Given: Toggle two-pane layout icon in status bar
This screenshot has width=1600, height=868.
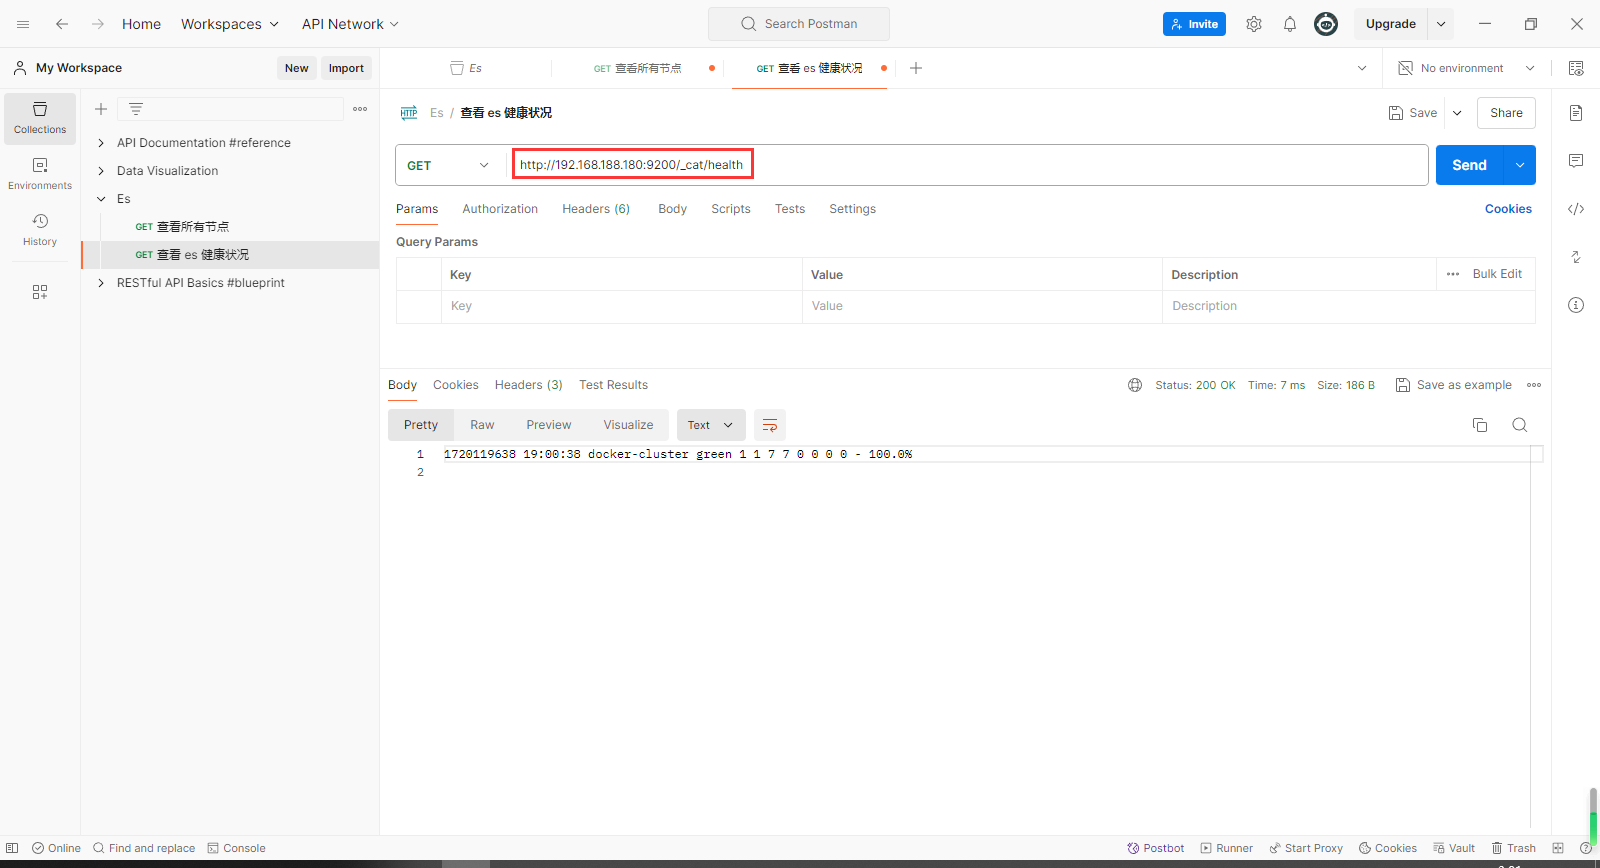Looking at the screenshot, I should (1558, 848).
